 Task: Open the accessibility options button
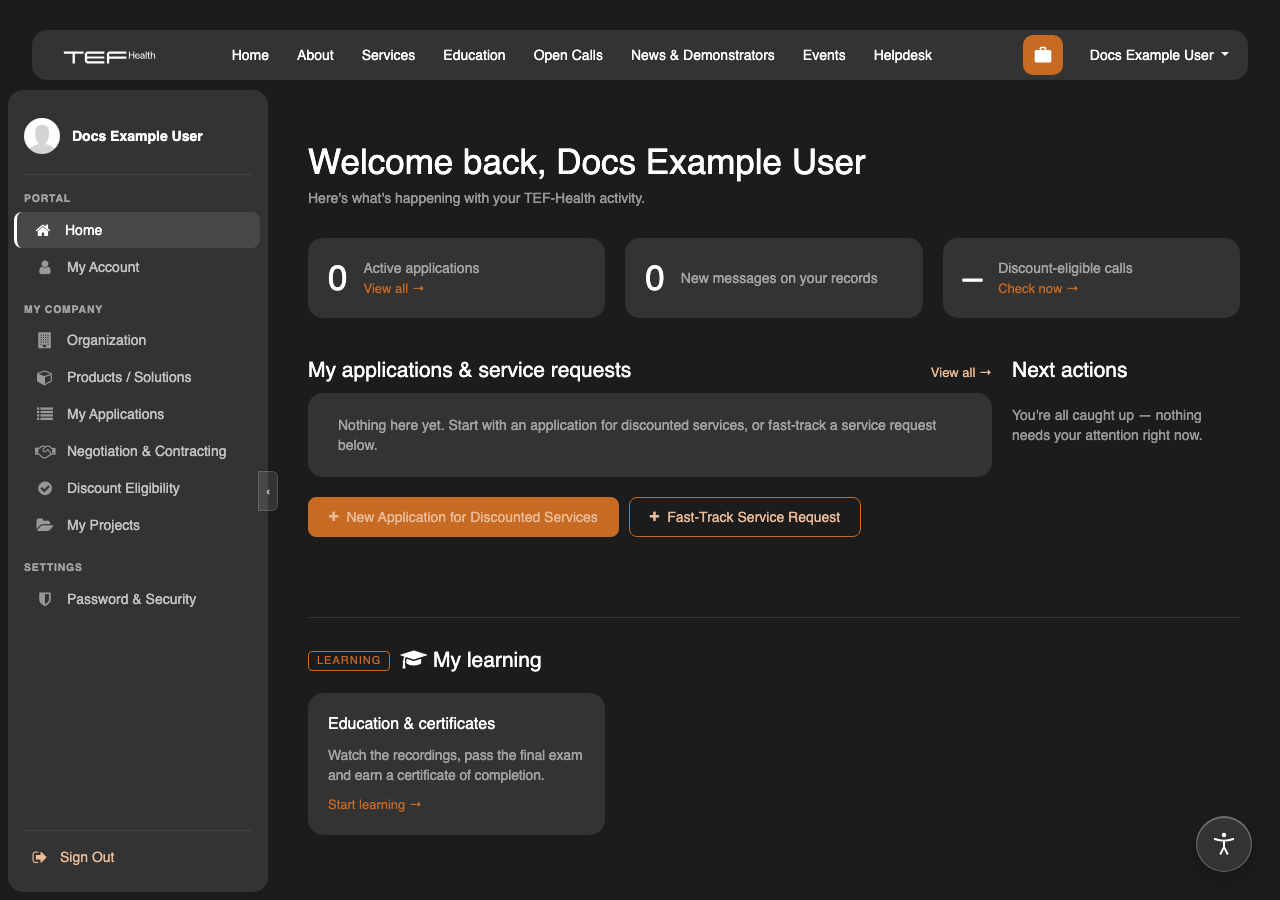pos(1224,844)
